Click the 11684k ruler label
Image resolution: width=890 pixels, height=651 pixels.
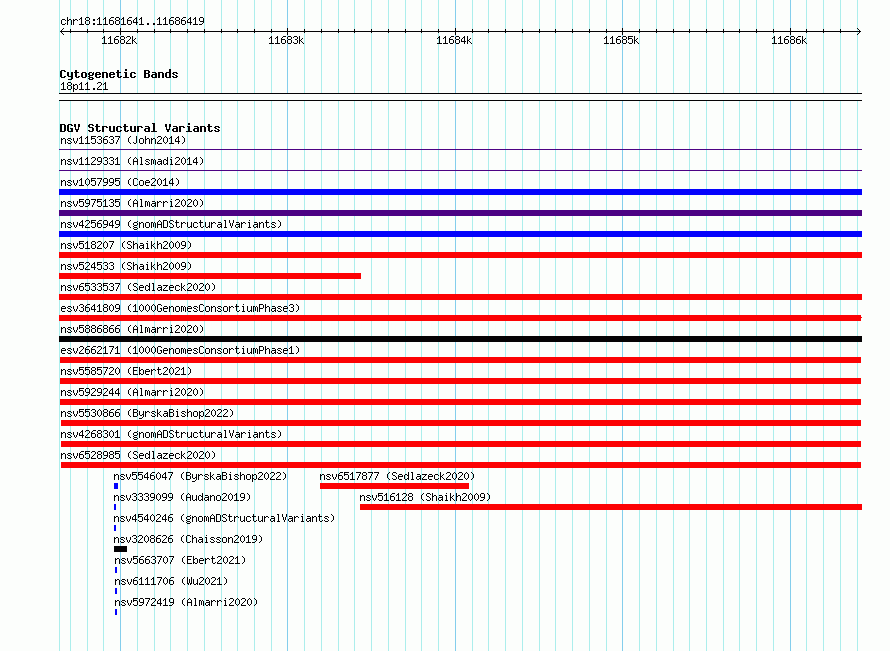tap(454, 40)
